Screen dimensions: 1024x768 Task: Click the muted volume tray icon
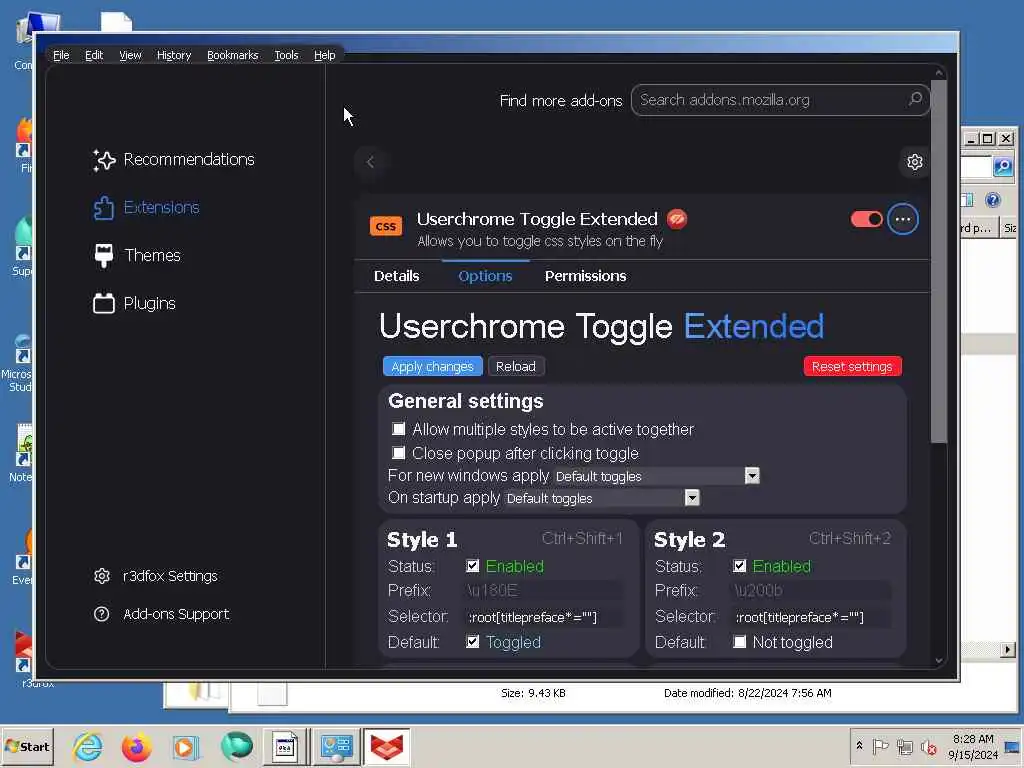928,746
